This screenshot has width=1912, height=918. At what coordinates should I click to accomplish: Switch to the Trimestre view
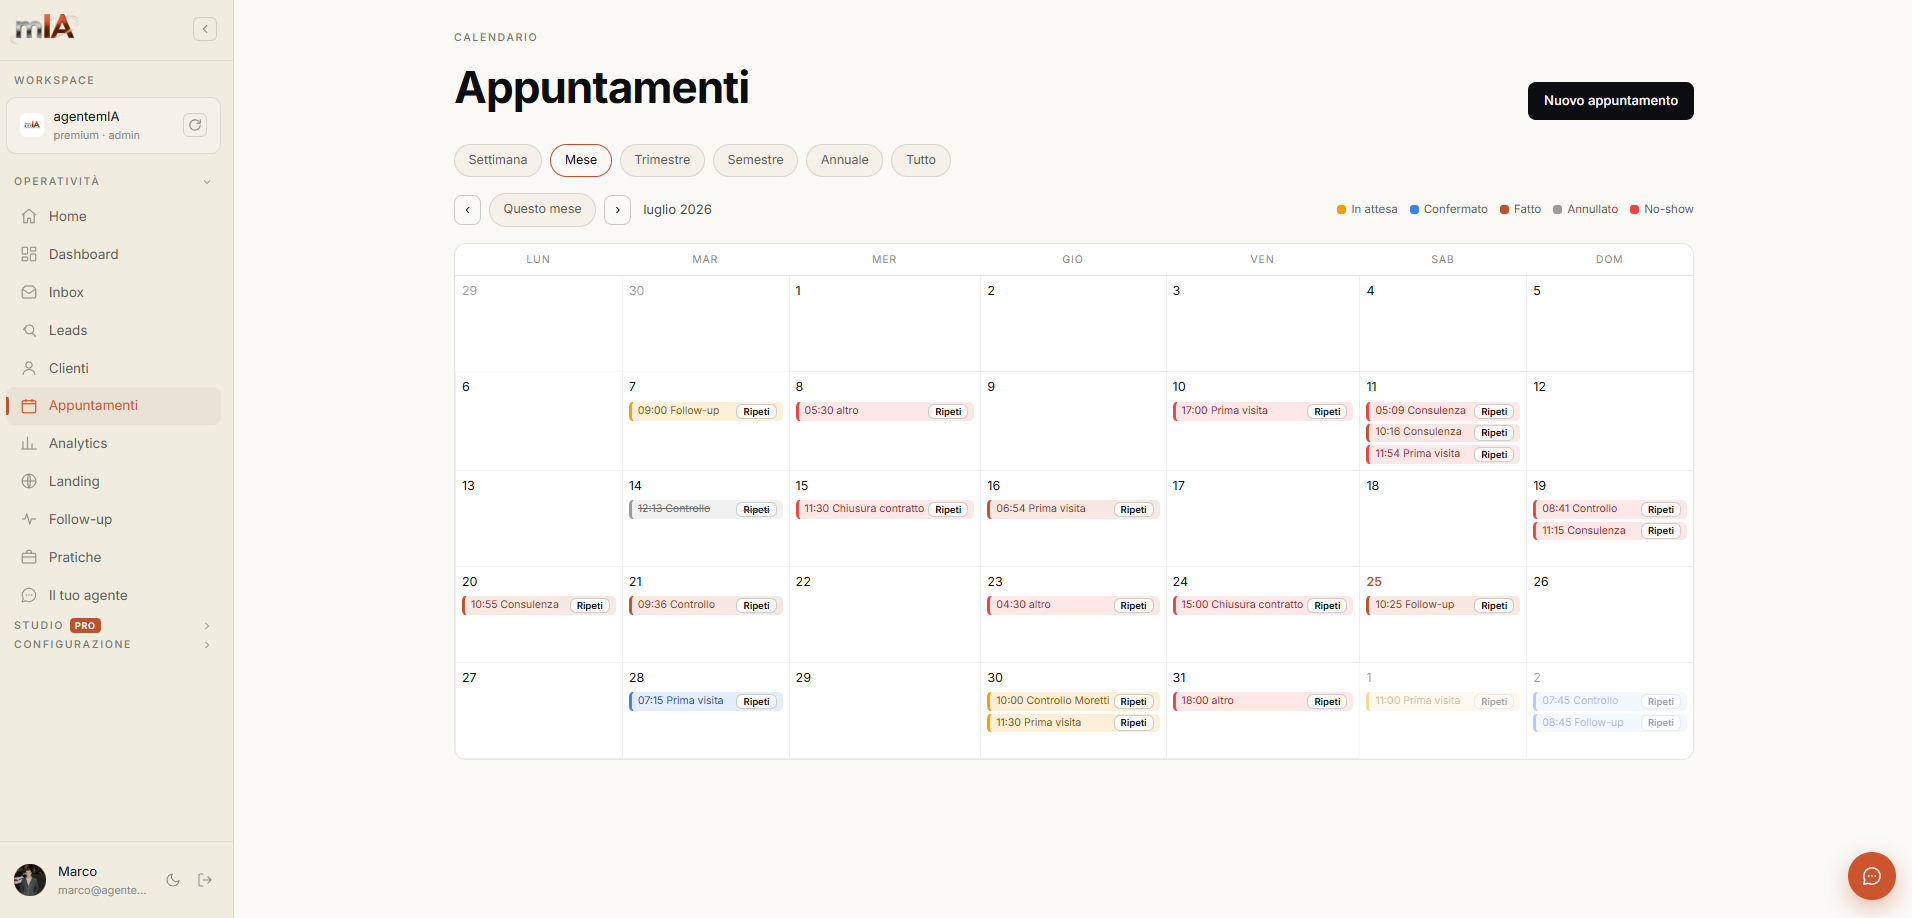click(x=662, y=160)
